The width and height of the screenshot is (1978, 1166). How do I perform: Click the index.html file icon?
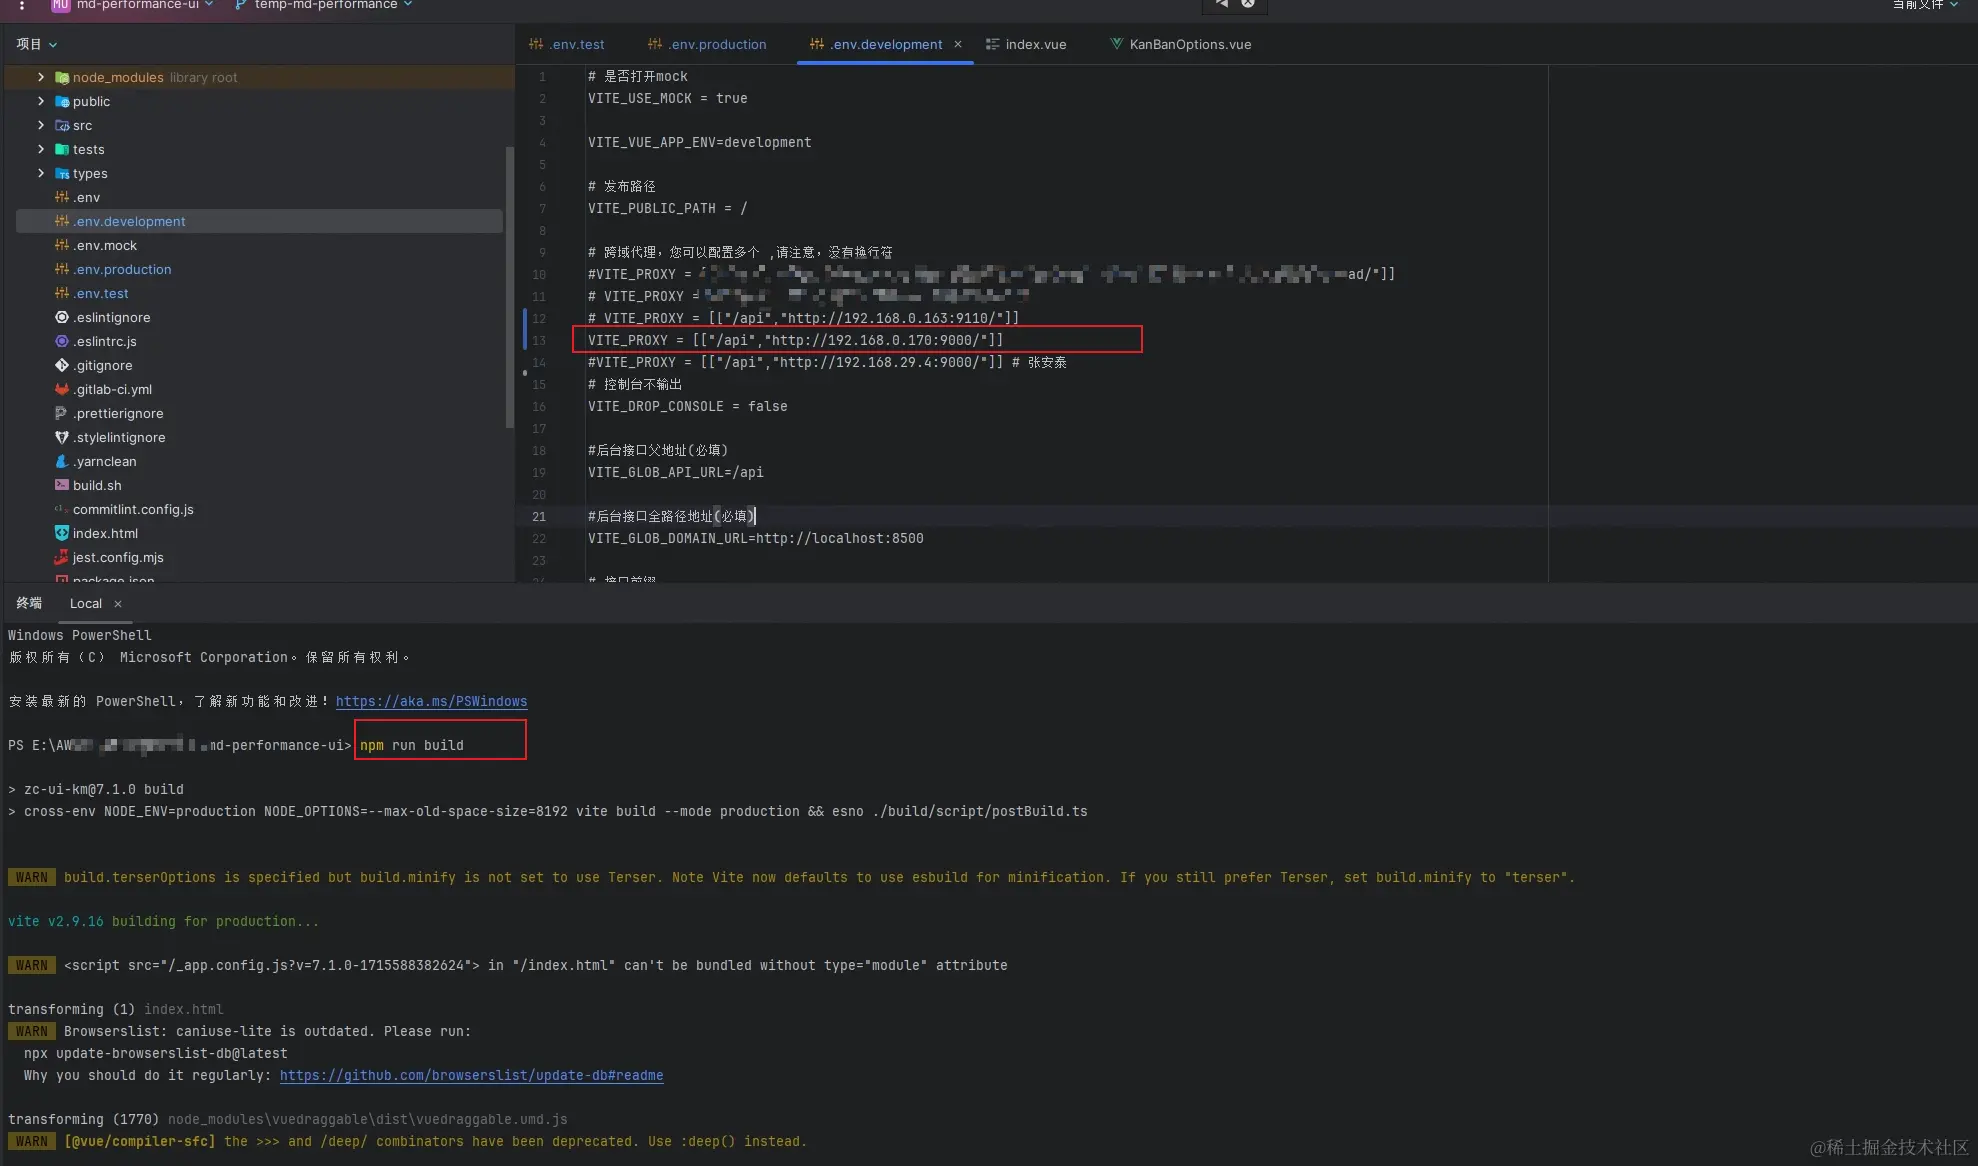pos(62,533)
